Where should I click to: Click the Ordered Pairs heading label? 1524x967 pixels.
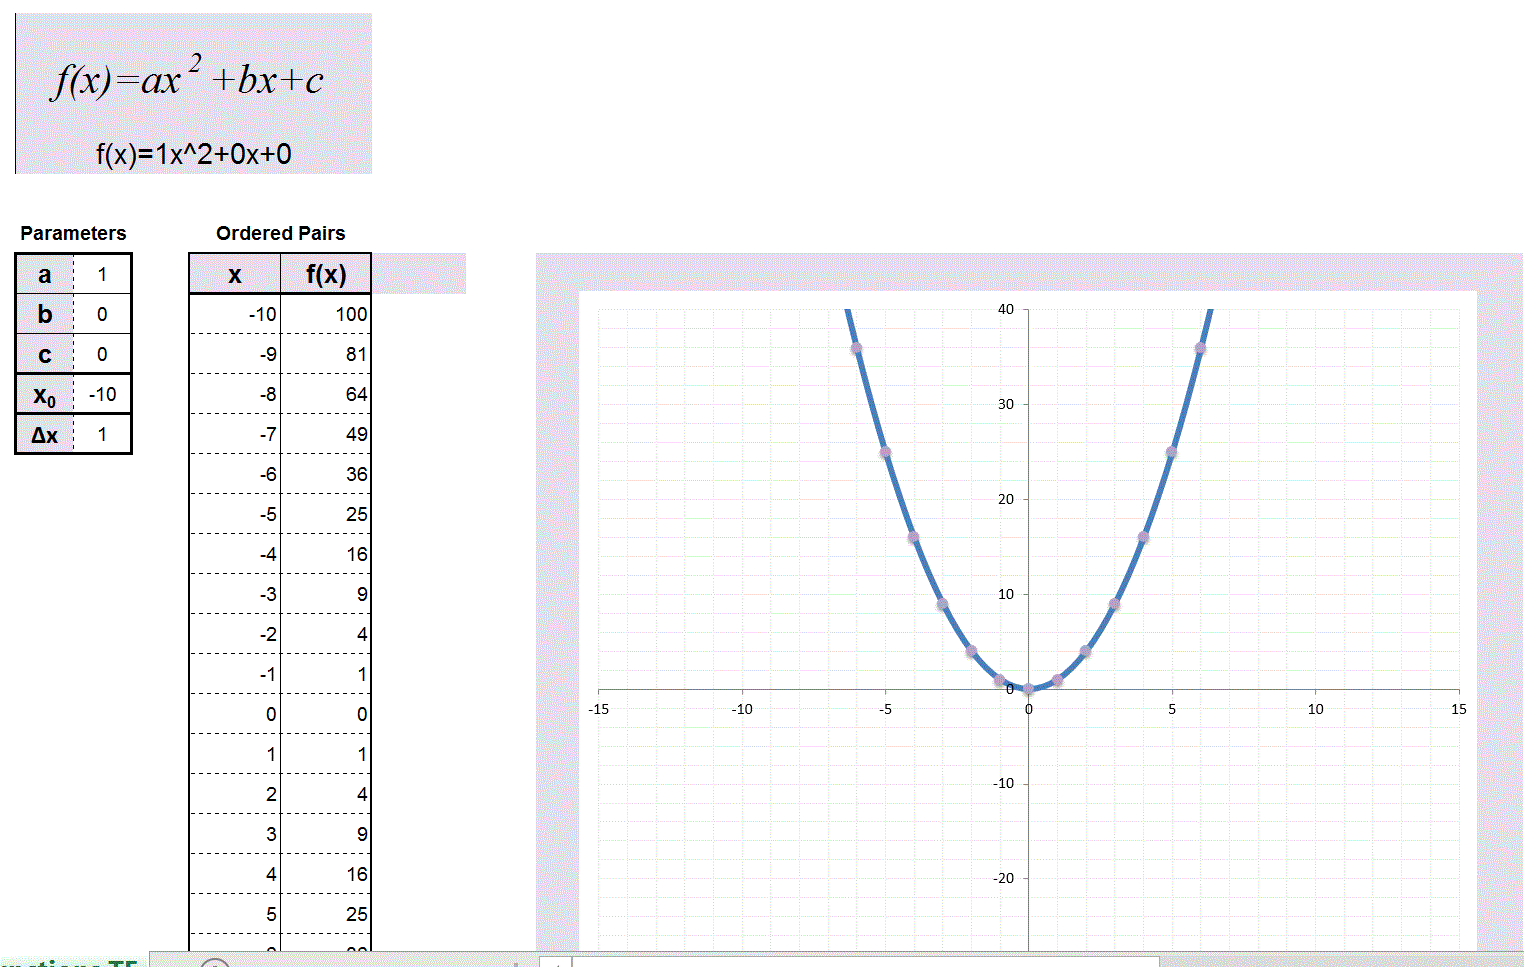point(280,233)
